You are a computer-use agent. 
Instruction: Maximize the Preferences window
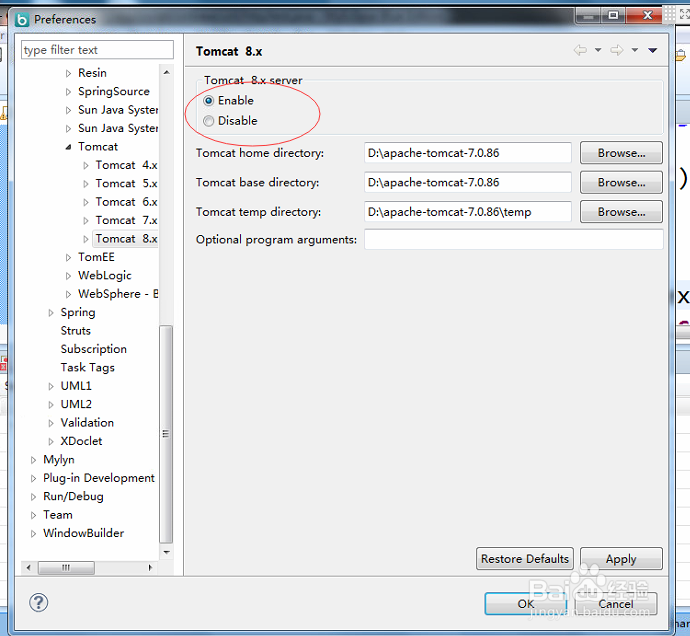click(613, 16)
